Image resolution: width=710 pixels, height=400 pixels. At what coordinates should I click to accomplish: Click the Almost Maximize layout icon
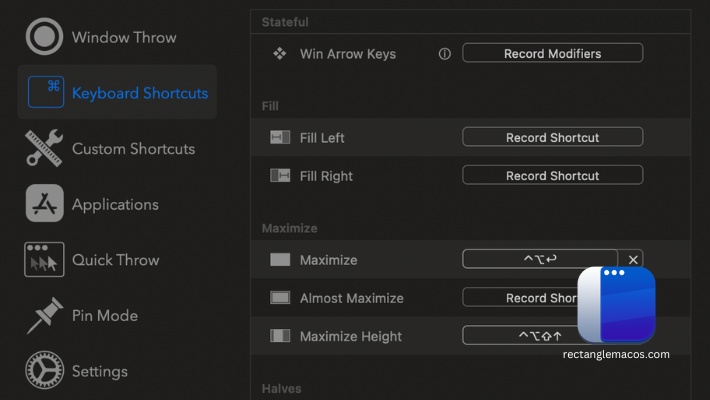point(280,298)
